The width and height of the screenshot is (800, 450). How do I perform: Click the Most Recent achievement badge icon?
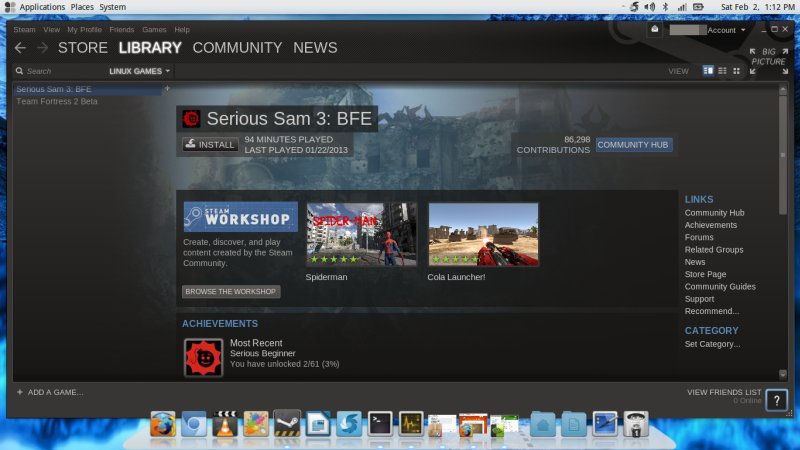coord(204,358)
